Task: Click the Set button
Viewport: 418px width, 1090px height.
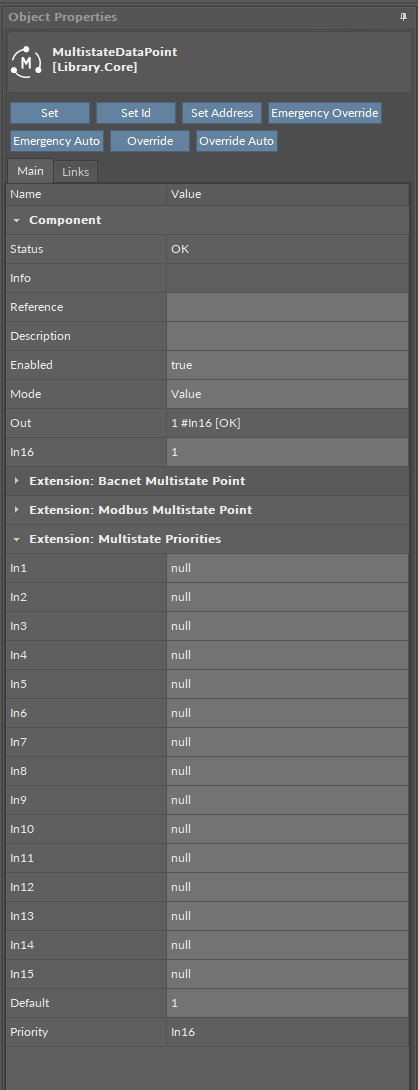Action: [x=50, y=113]
